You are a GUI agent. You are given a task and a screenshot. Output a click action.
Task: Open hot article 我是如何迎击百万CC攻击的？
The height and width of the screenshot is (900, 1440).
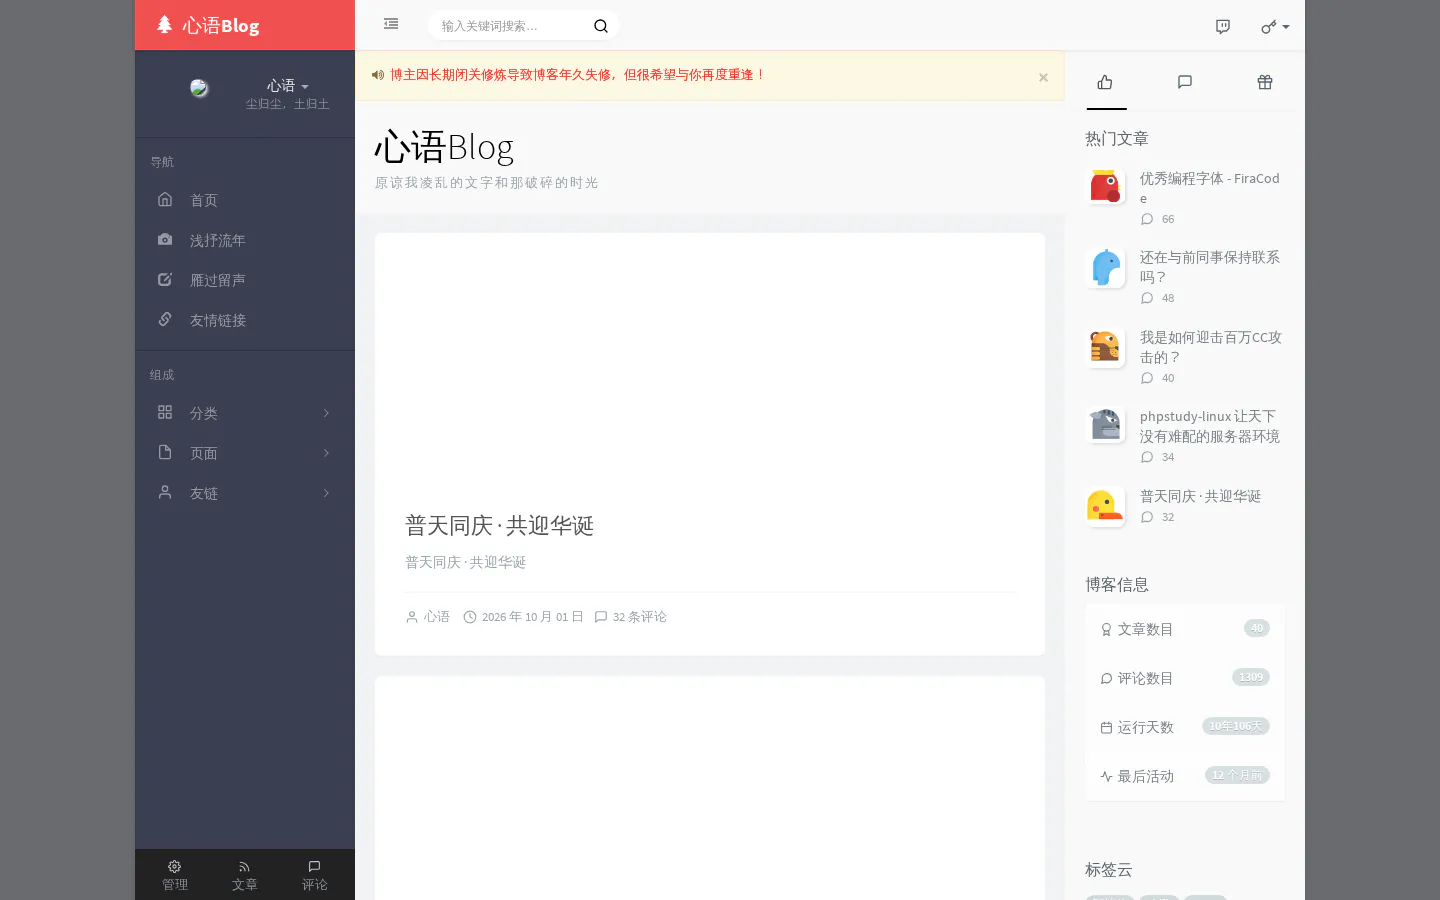[x=1211, y=347]
